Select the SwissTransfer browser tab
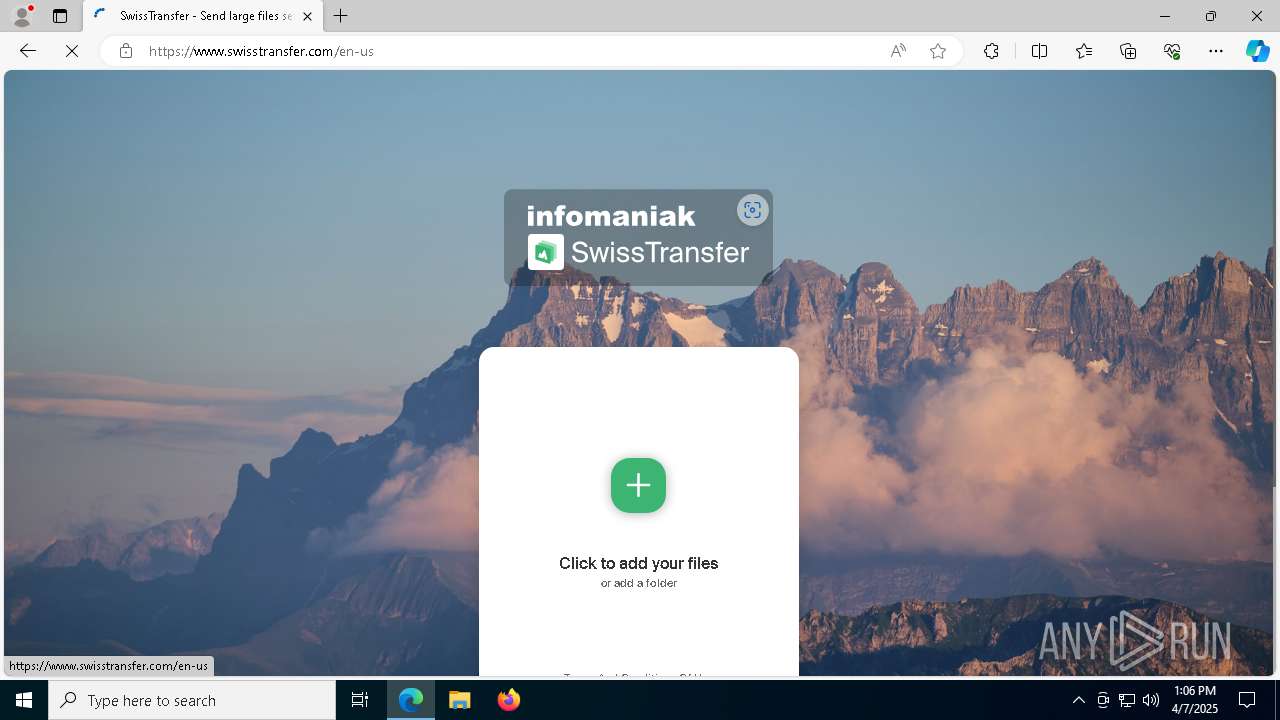 coord(203,16)
